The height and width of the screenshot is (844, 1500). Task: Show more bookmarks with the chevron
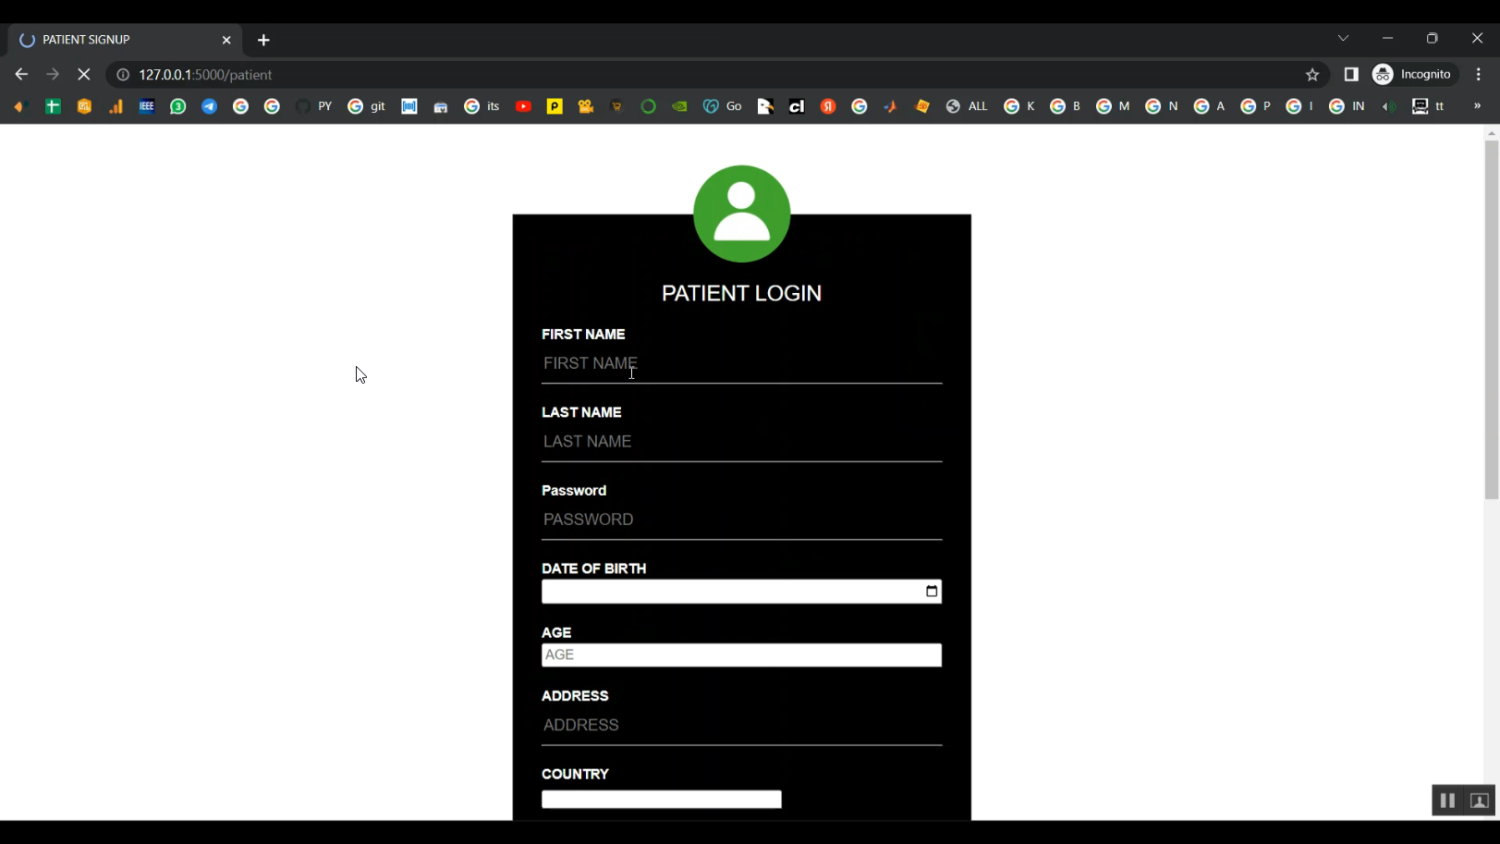(x=1477, y=106)
